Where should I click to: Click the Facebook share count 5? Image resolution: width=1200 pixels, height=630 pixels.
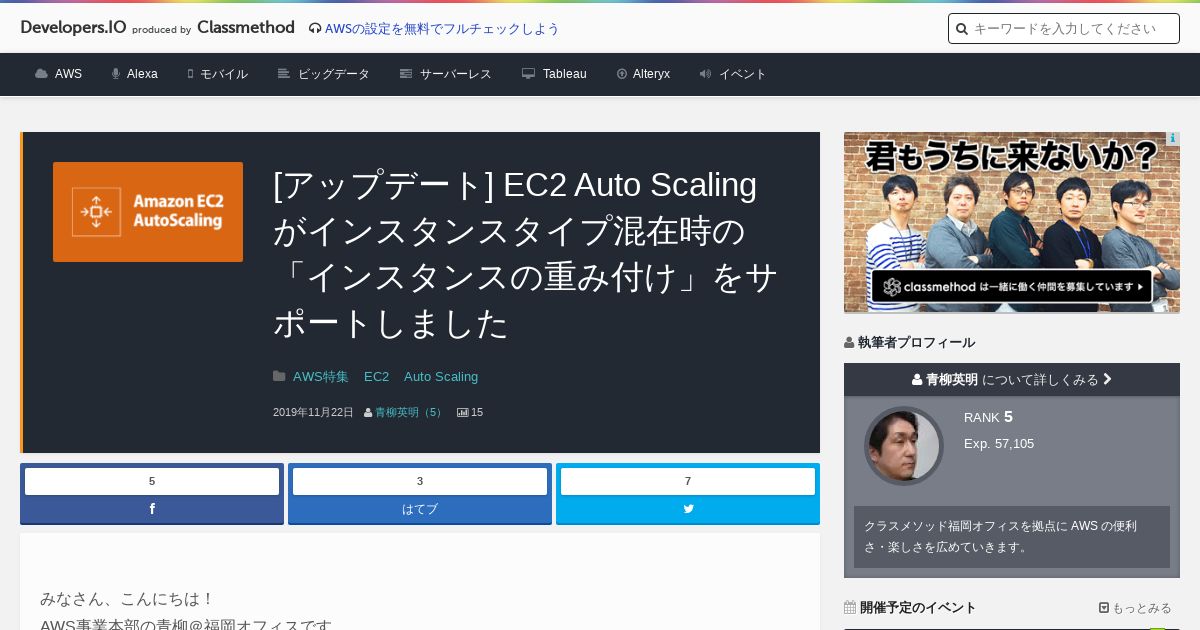152,481
